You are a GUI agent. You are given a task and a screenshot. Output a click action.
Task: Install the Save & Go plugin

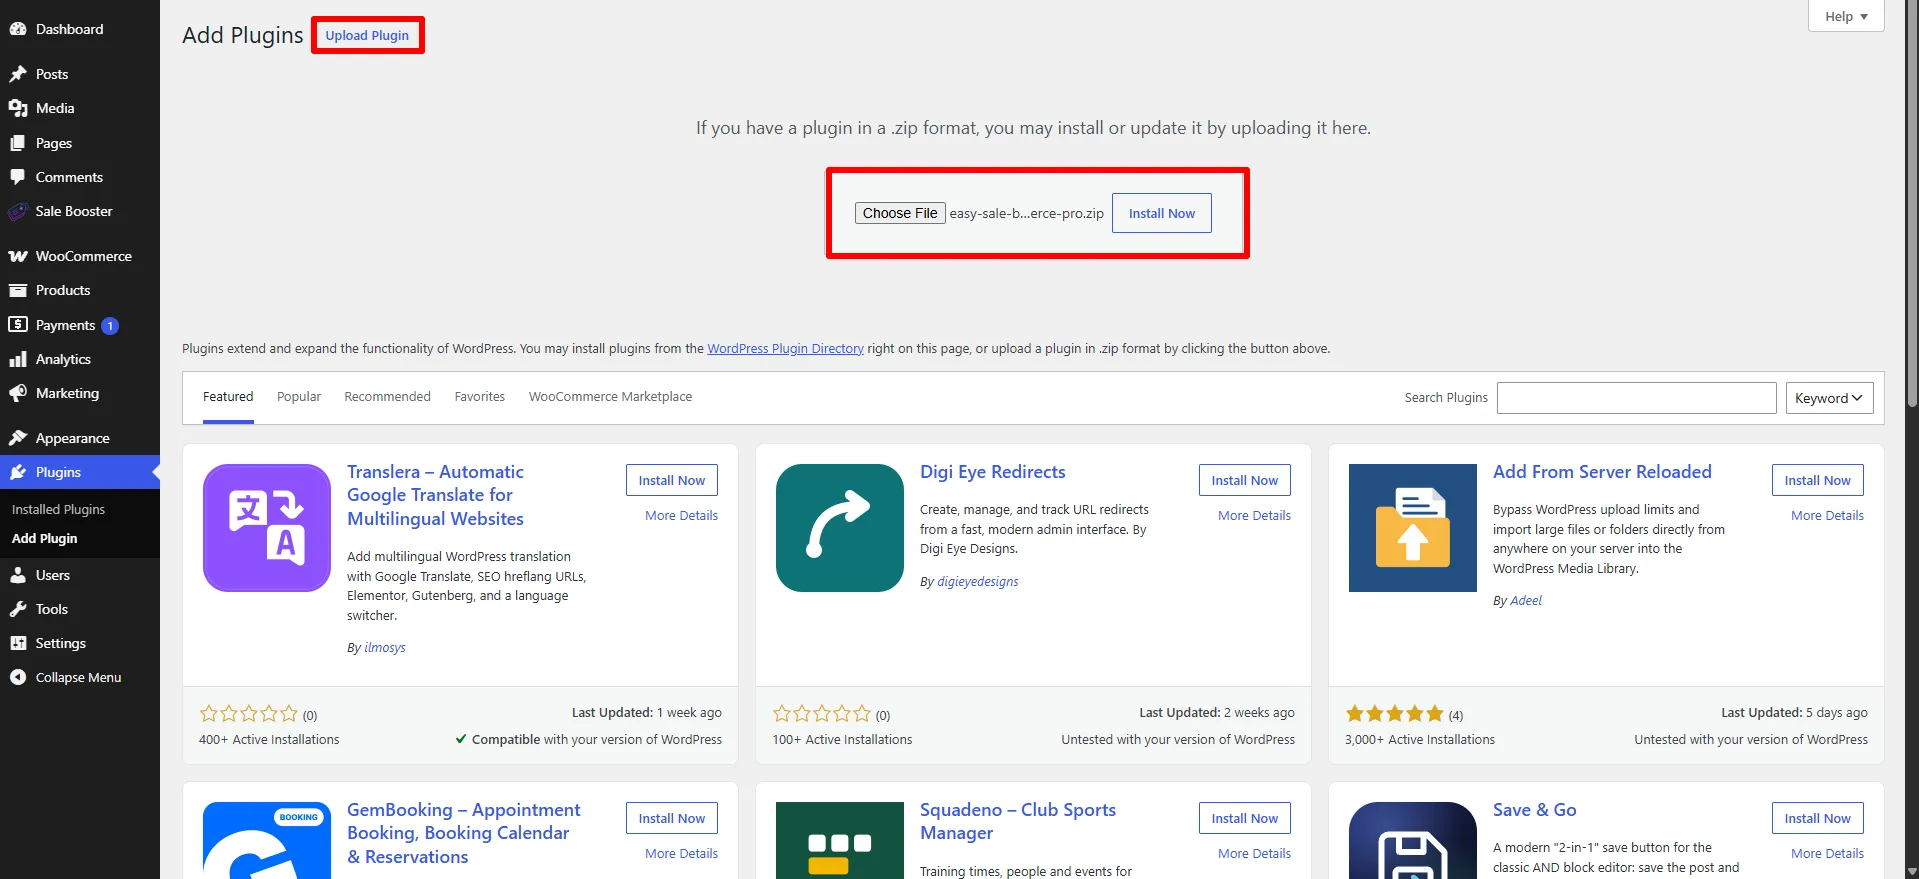(1818, 818)
